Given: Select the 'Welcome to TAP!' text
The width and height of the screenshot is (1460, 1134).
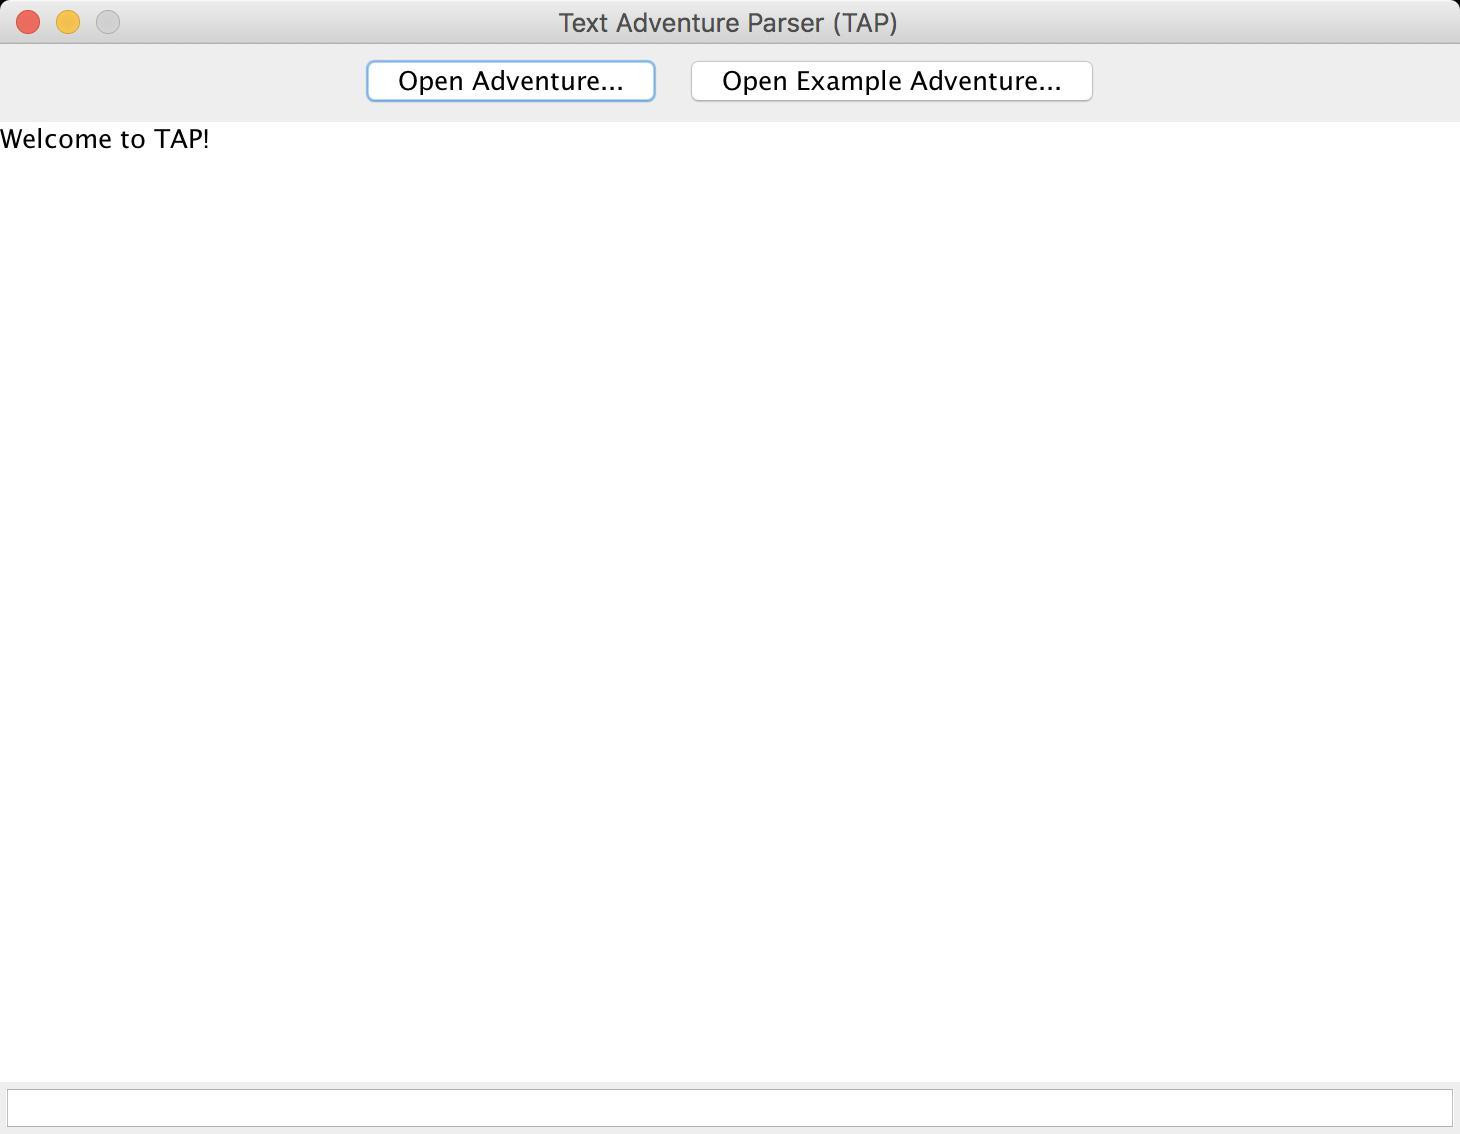Looking at the screenshot, I should coord(105,139).
